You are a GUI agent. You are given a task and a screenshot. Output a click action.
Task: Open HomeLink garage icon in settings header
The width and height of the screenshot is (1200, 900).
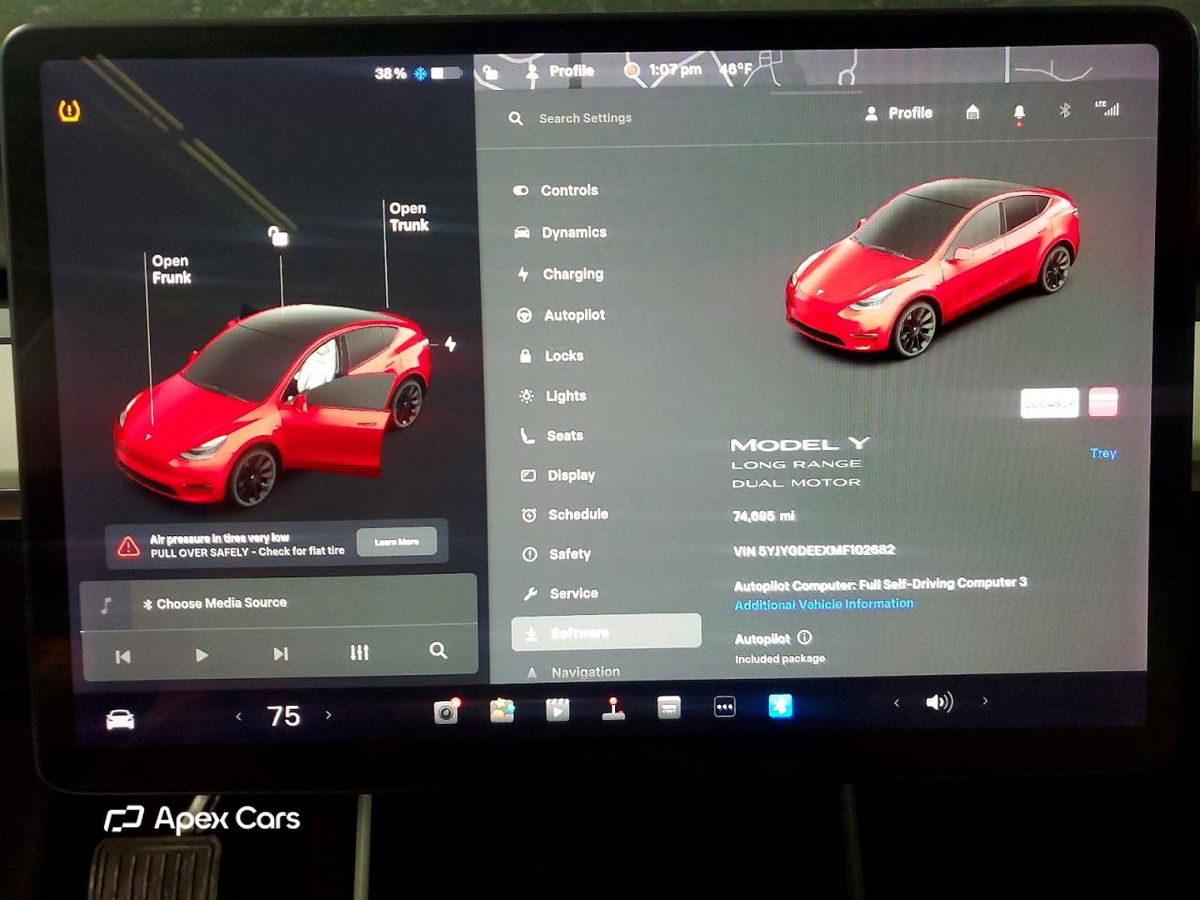tap(972, 112)
